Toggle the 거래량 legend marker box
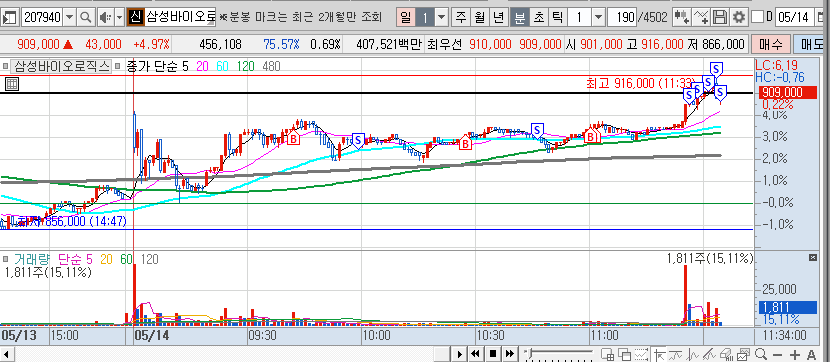The width and height of the screenshot is (830, 362). pos(5,259)
